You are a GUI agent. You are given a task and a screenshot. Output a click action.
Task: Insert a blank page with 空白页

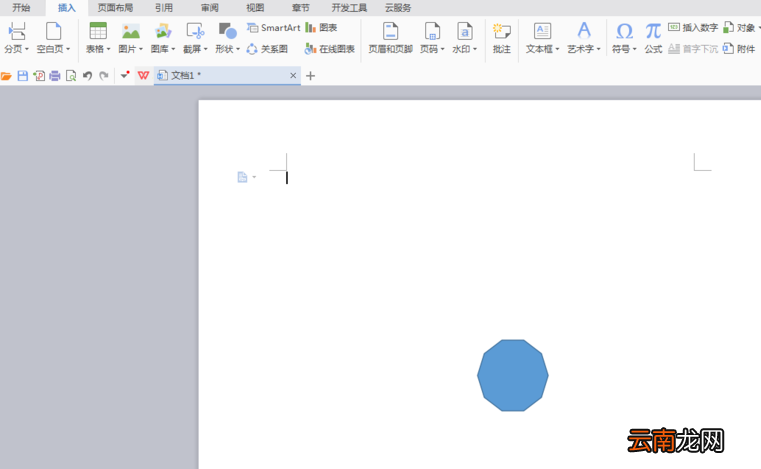click(53, 31)
